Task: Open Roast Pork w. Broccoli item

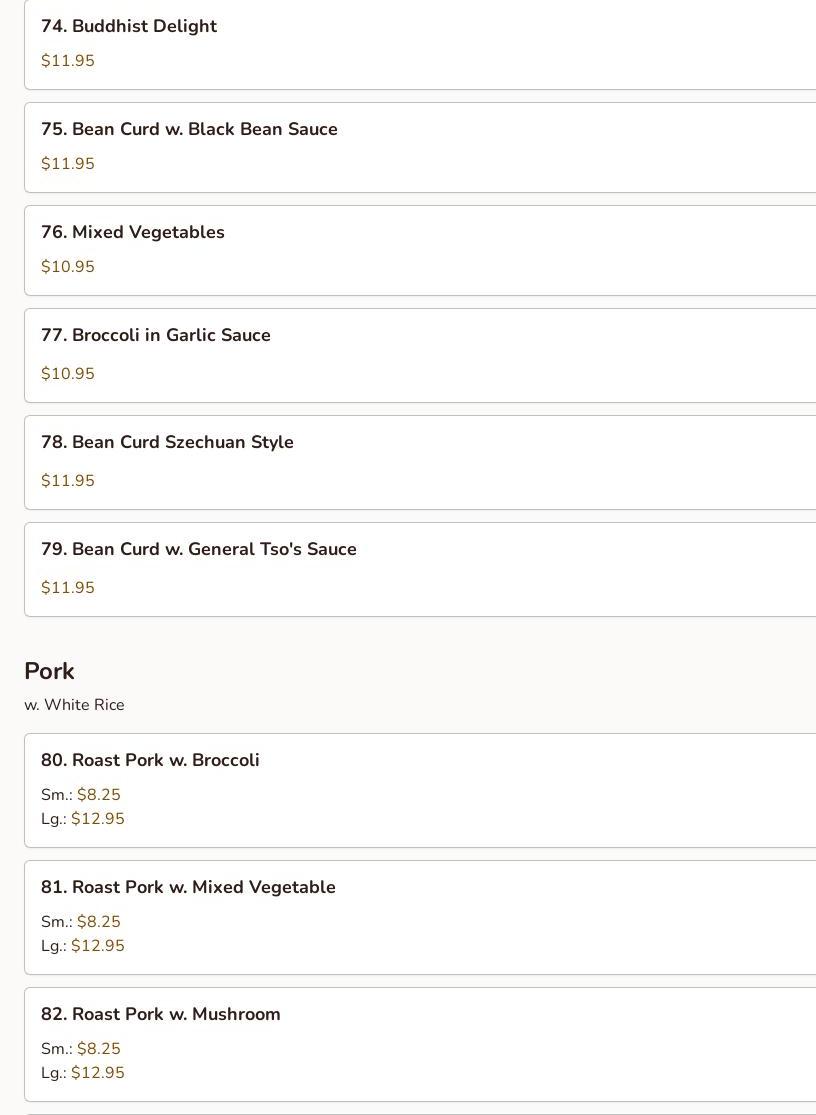Action: [x=150, y=761]
